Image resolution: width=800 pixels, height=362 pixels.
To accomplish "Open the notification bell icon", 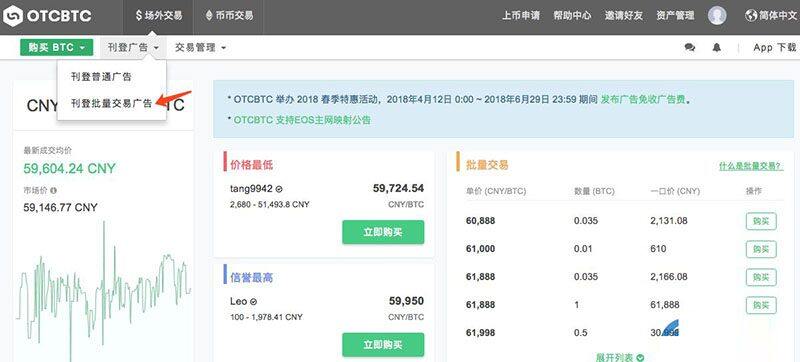I will [717, 47].
